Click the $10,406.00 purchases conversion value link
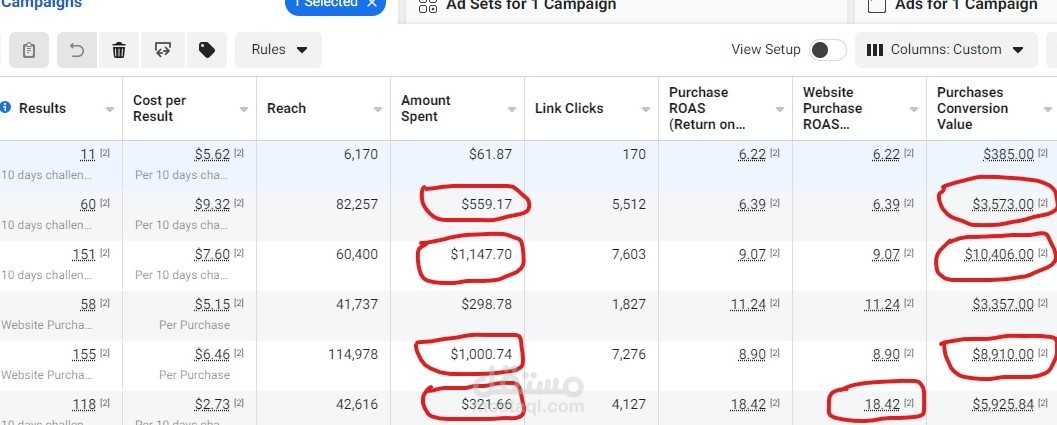Screen dimensions: 1057x425 pos(999,255)
